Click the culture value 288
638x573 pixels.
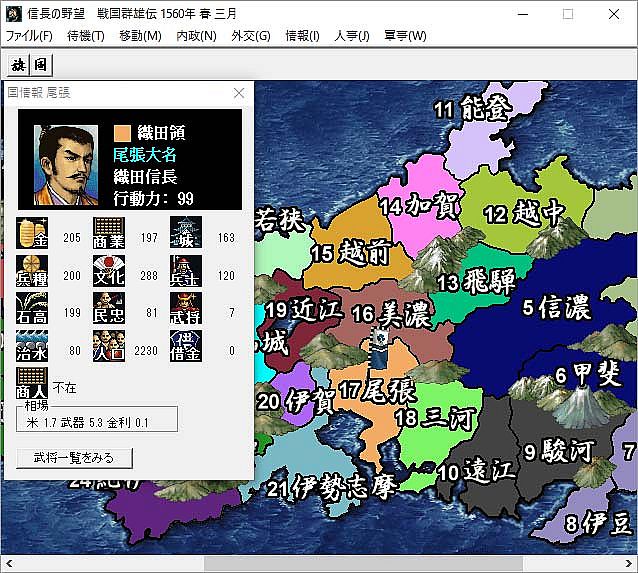coord(149,276)
